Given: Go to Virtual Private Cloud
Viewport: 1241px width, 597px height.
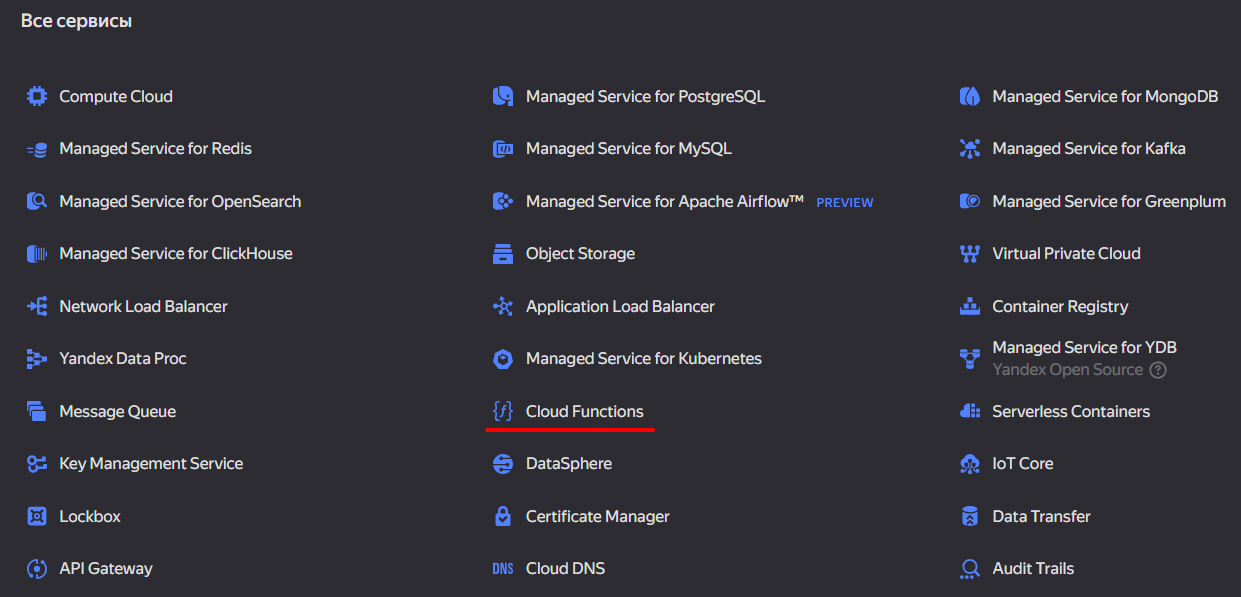Looking at the screenshot, I should point(1066,253).
